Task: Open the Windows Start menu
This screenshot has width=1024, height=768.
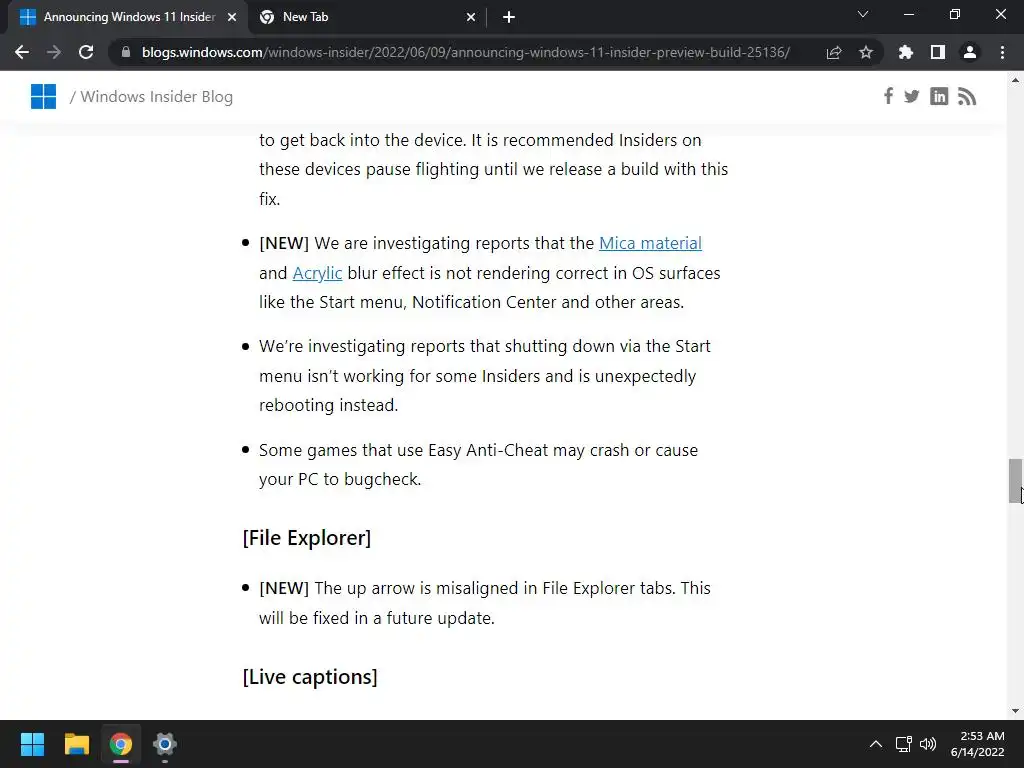Action: [x=32, y=744]
